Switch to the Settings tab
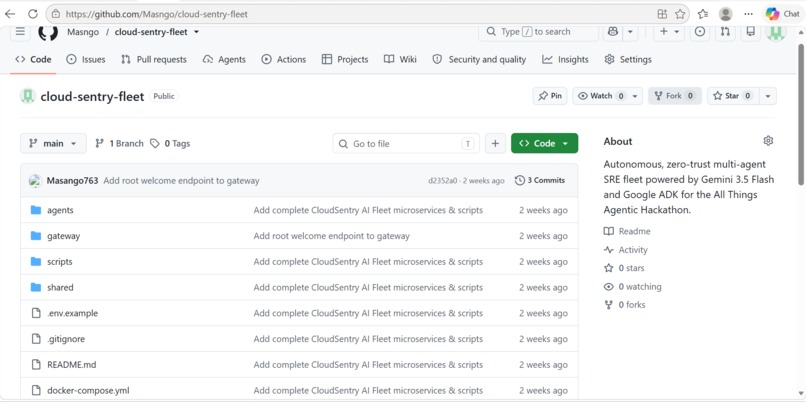This screenshot has width=806, height=402. (628, 60)
